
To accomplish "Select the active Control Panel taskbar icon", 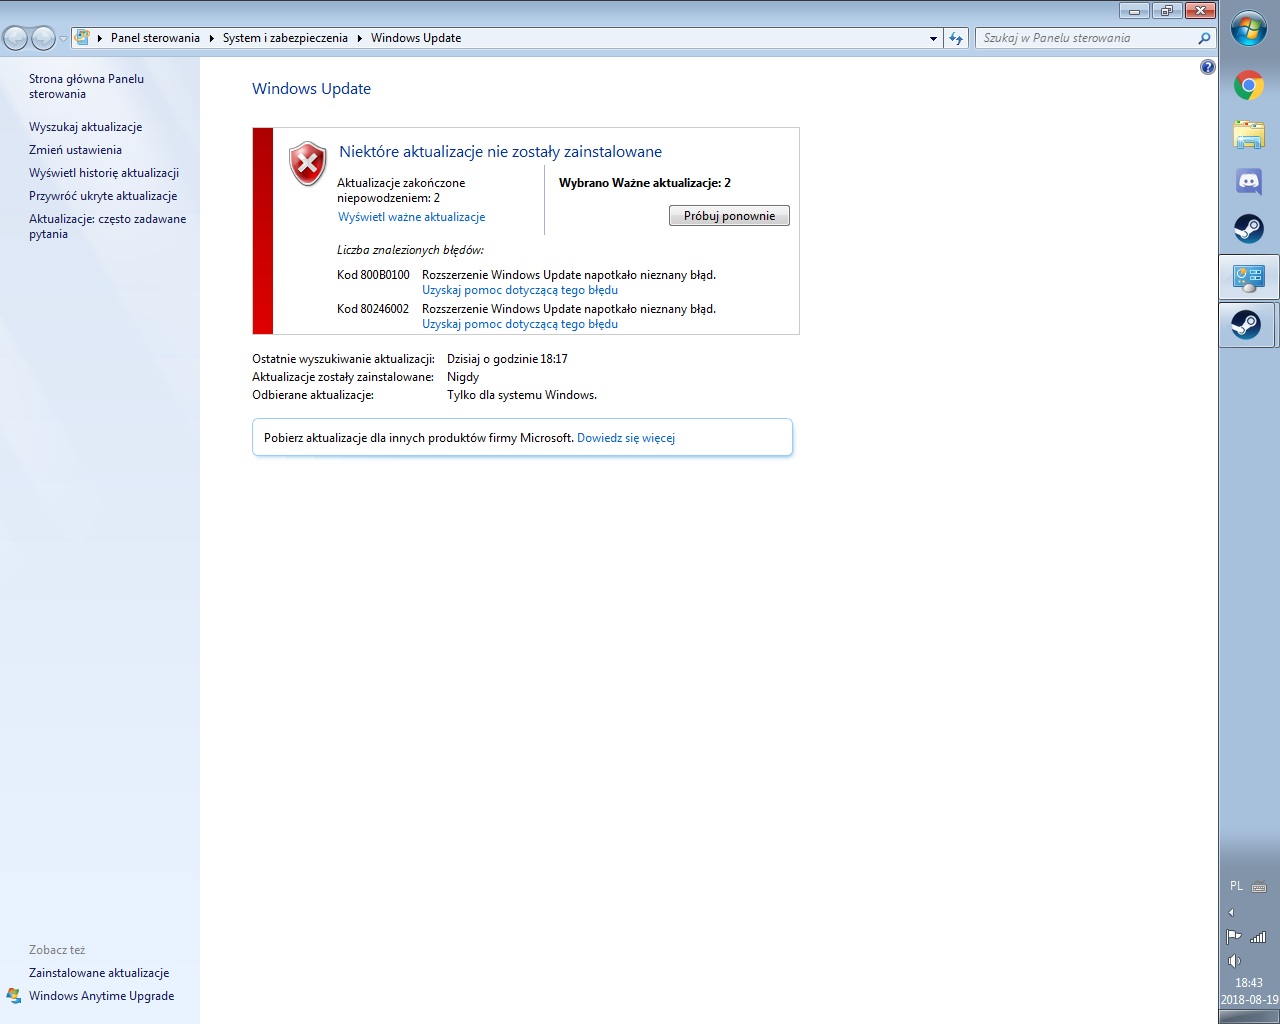I will pos(1248,277).
